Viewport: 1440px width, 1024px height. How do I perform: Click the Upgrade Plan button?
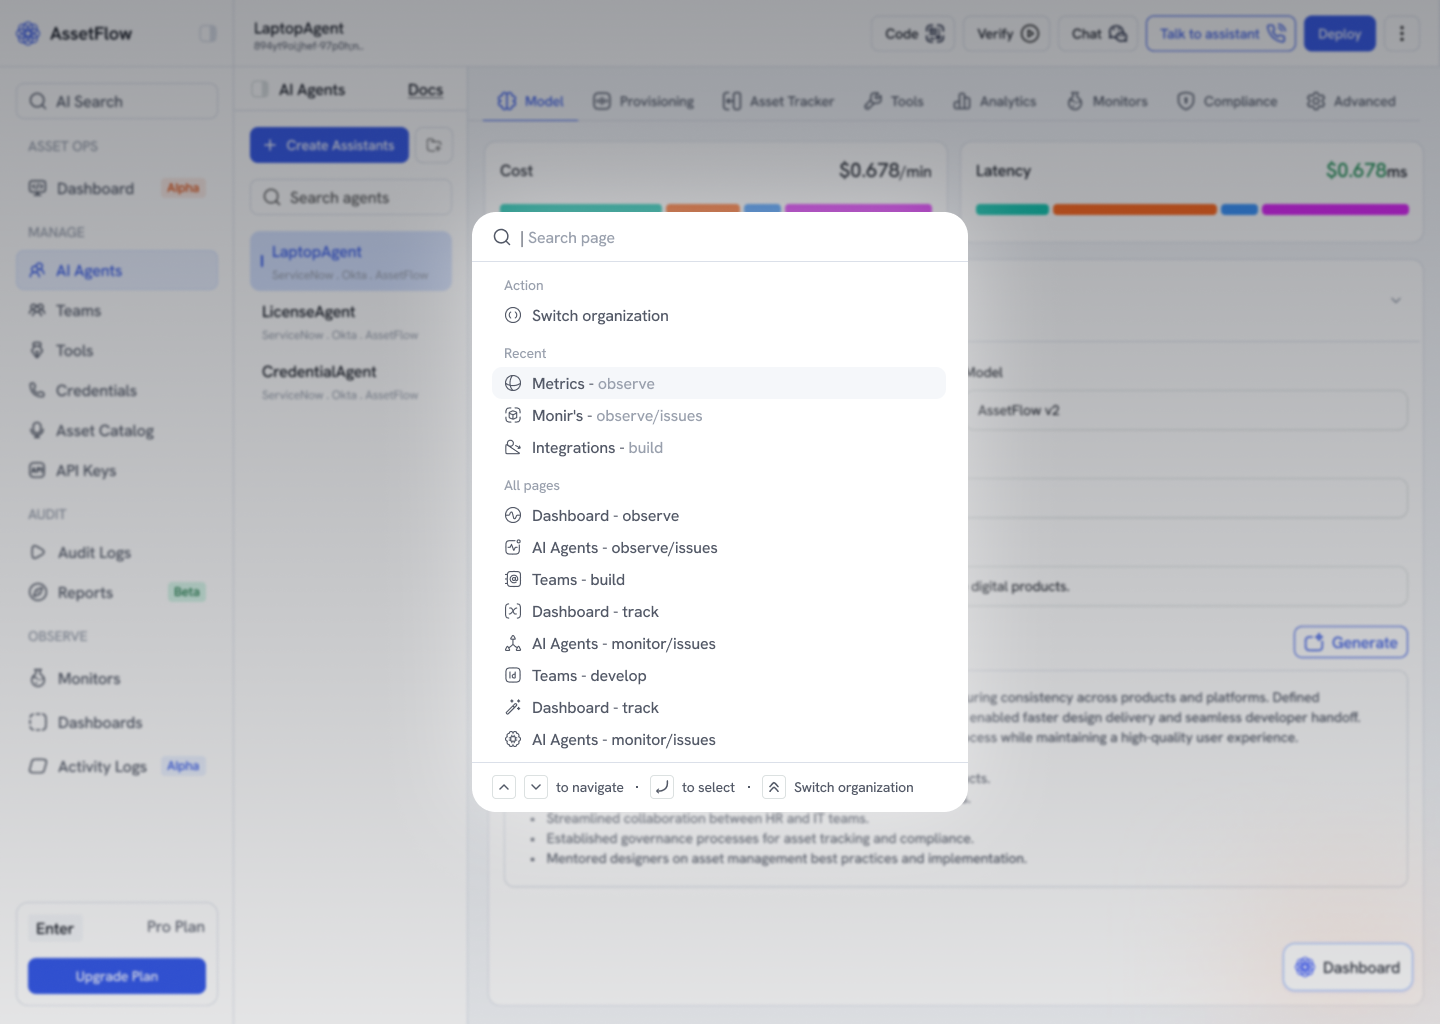click(117, 976)
